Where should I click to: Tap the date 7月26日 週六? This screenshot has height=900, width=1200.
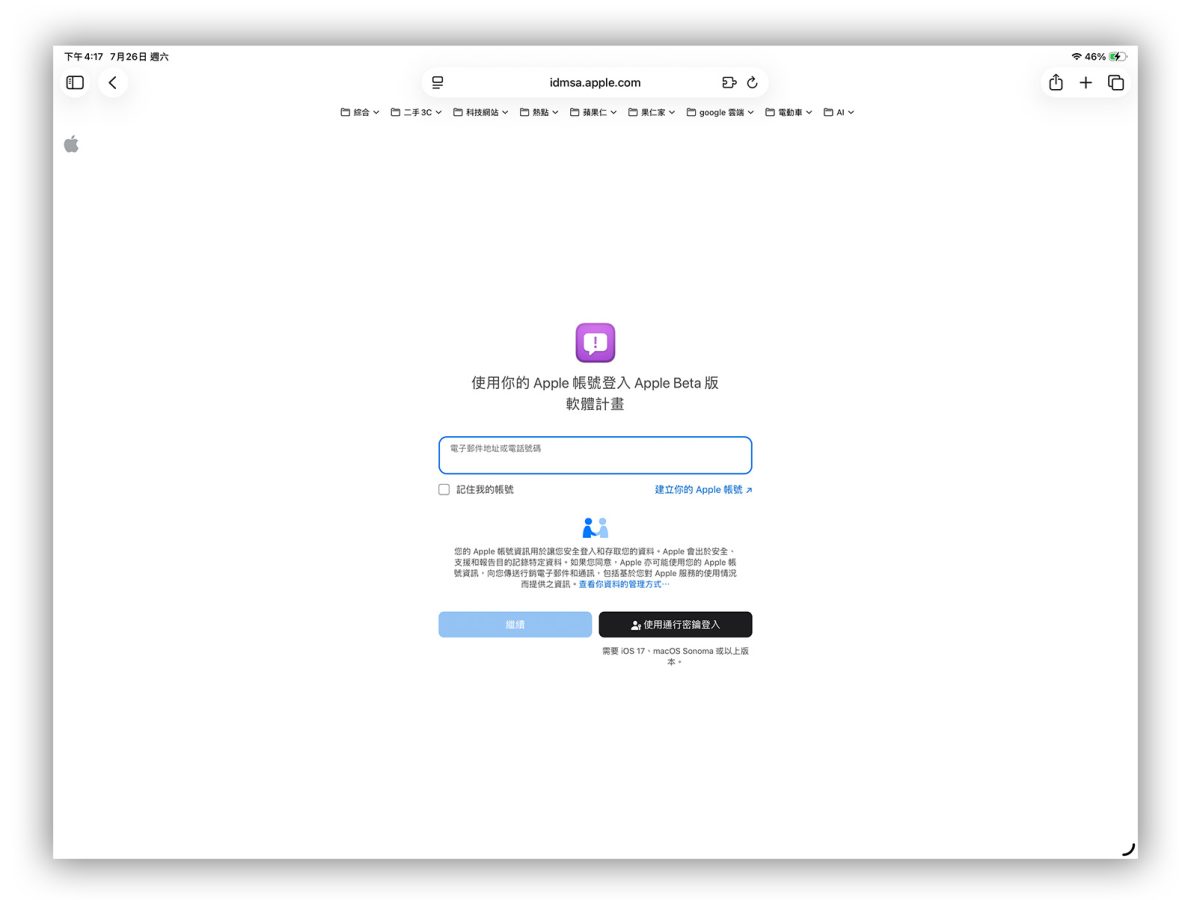140,57
